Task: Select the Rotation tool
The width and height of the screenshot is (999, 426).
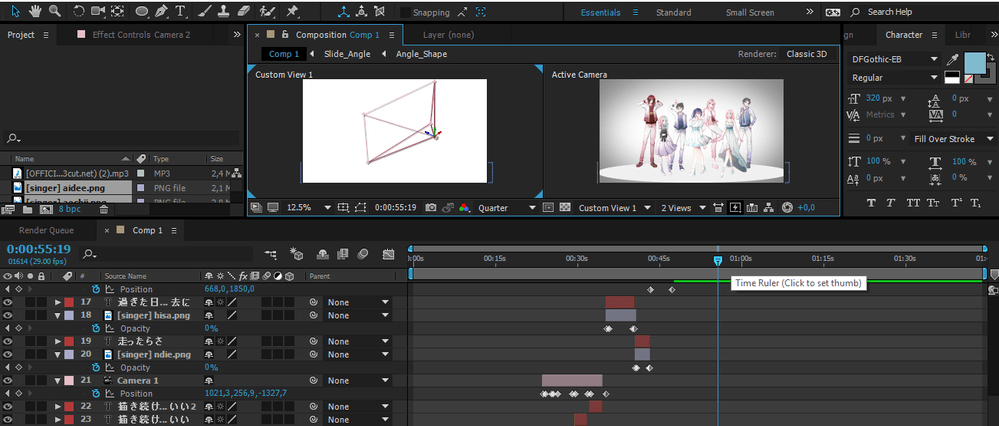Action: click(78, 11)
